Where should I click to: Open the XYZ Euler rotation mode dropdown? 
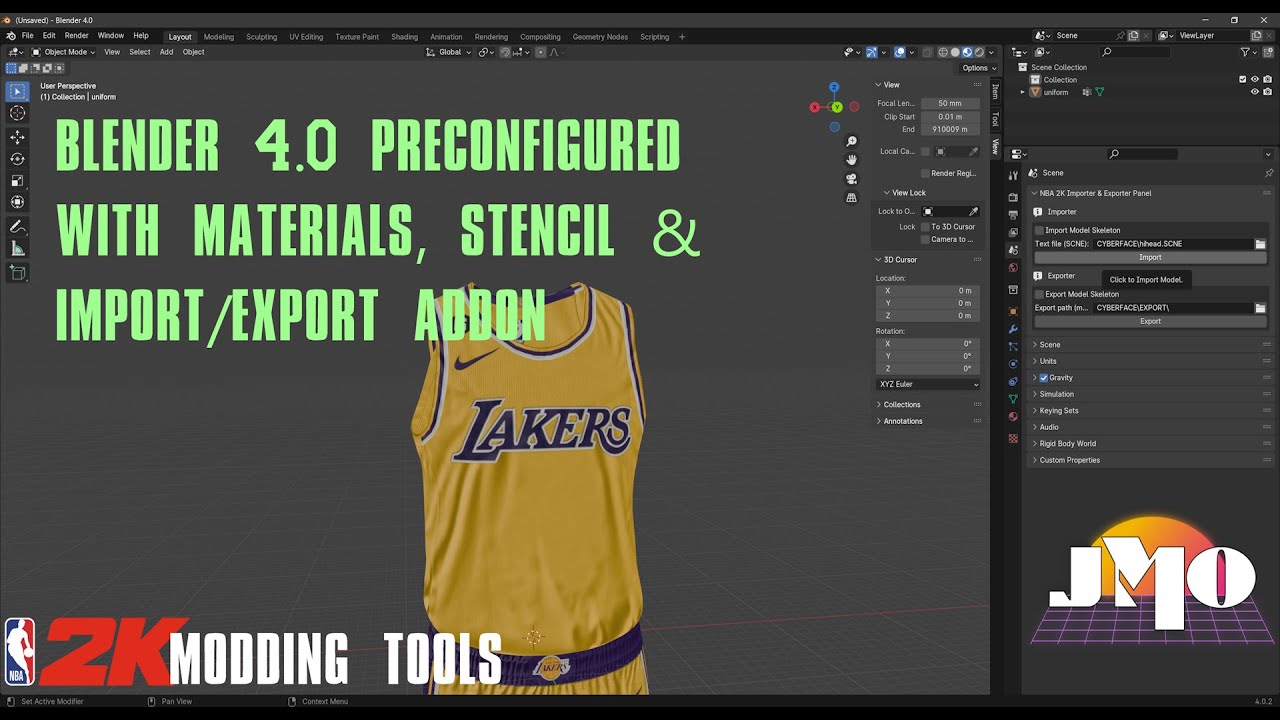coord(928,384)
